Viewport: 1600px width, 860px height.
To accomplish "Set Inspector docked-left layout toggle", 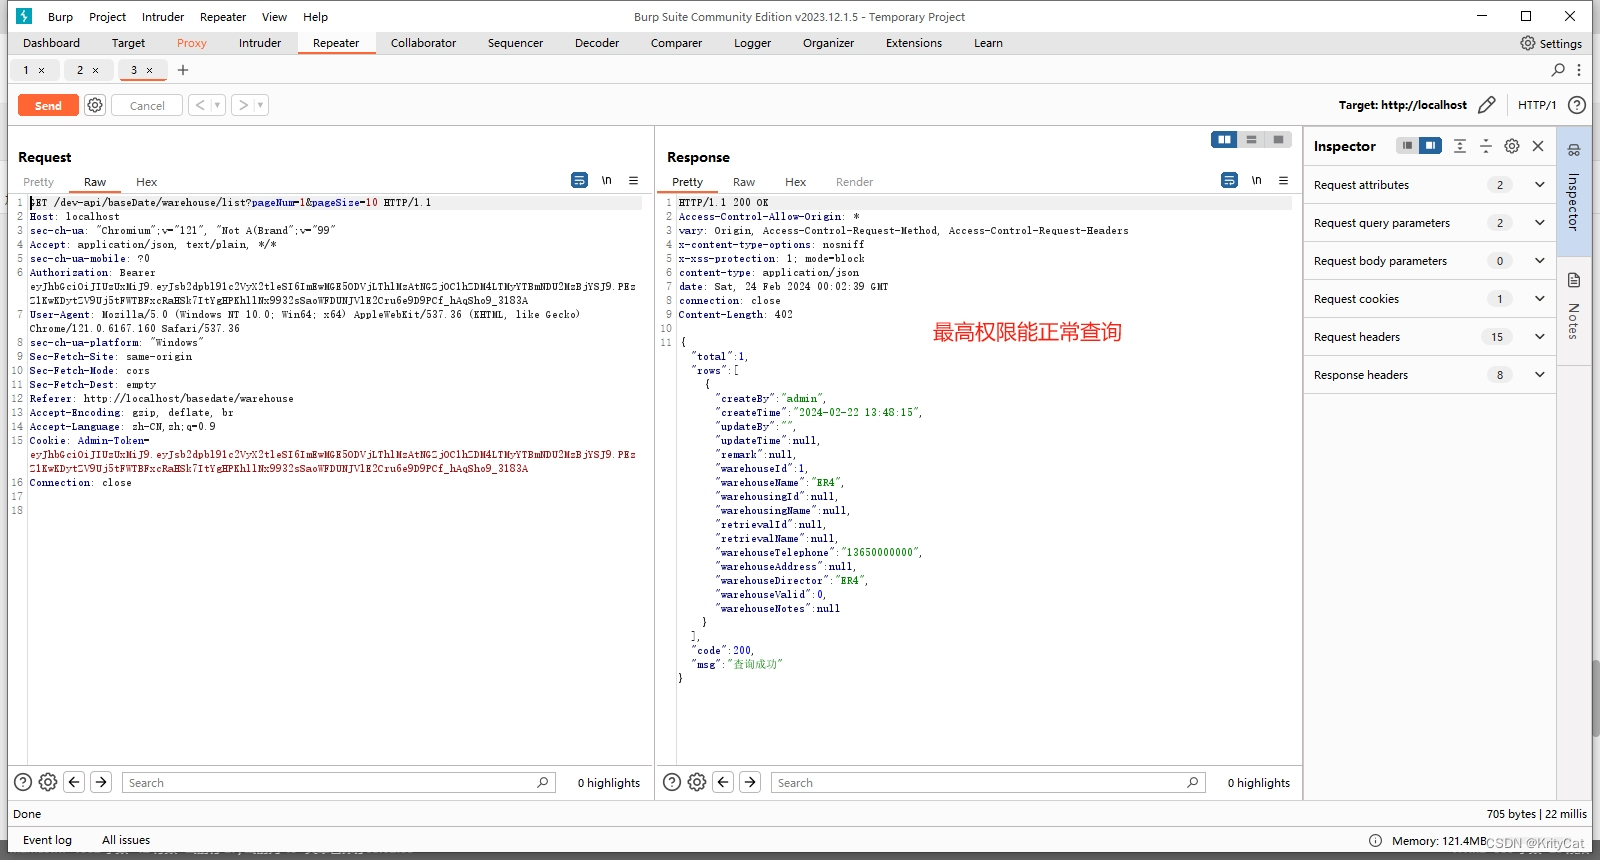I will pos(1407,146).
